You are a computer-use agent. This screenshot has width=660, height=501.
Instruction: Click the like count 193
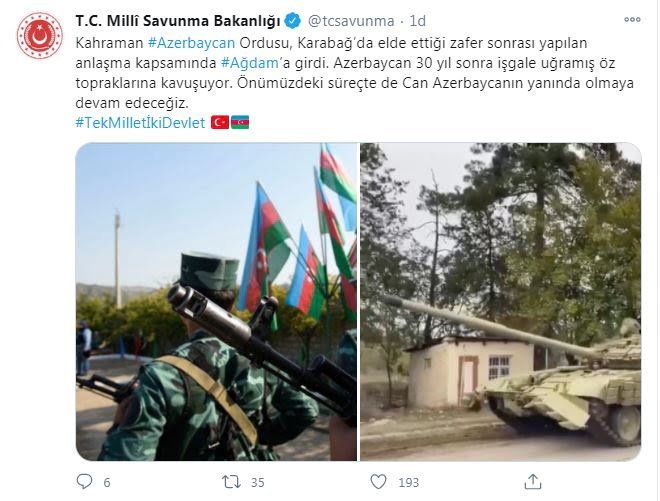[x=408, y=482]
